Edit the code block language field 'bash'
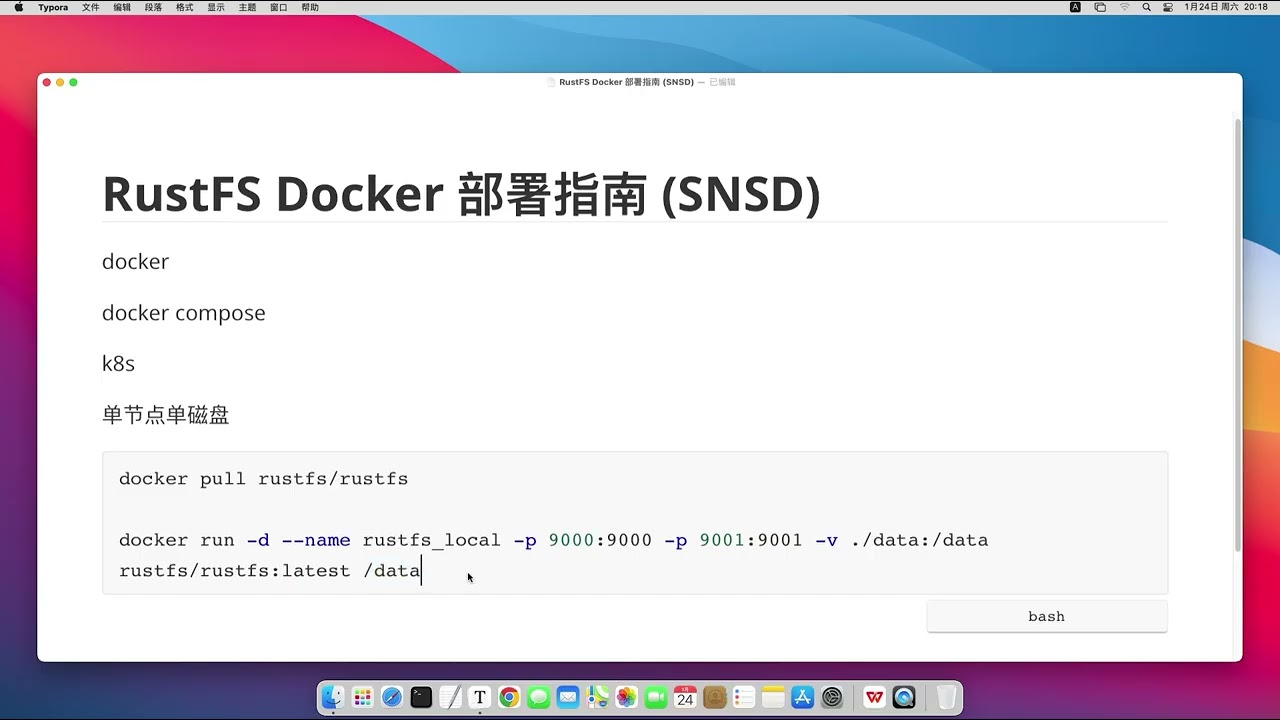Image resolution: width=1280 pixels, height=720 pixels. point(1047,617)
